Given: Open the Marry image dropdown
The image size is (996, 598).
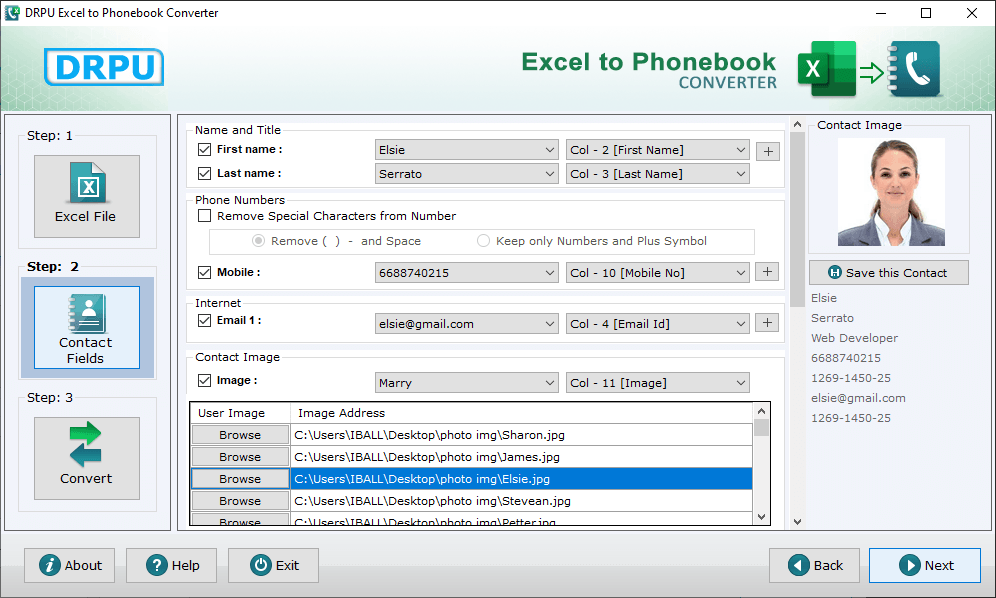Looking at the screenshot, I should (466, 383).
